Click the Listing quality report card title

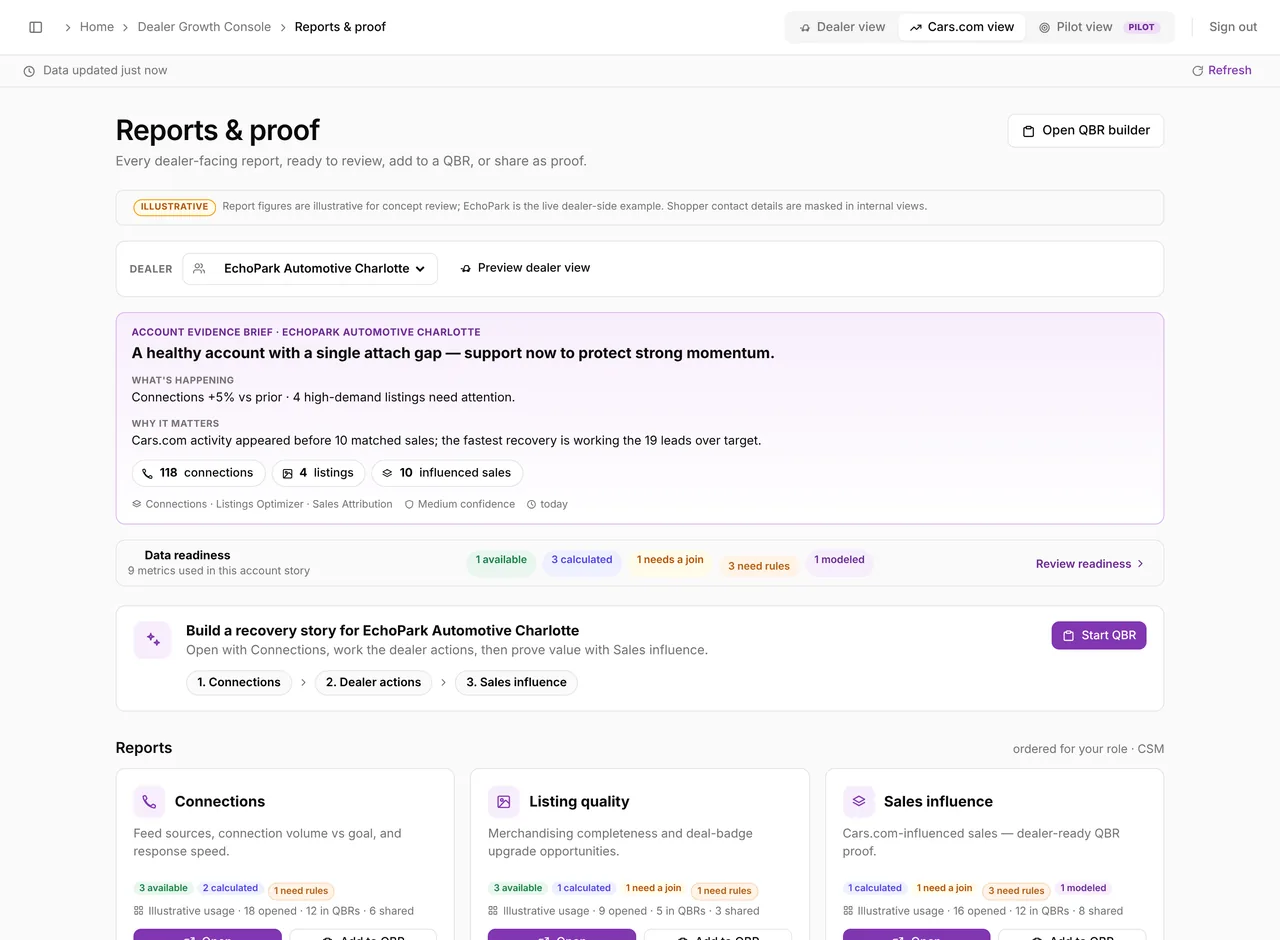click(x=579, y=802)
